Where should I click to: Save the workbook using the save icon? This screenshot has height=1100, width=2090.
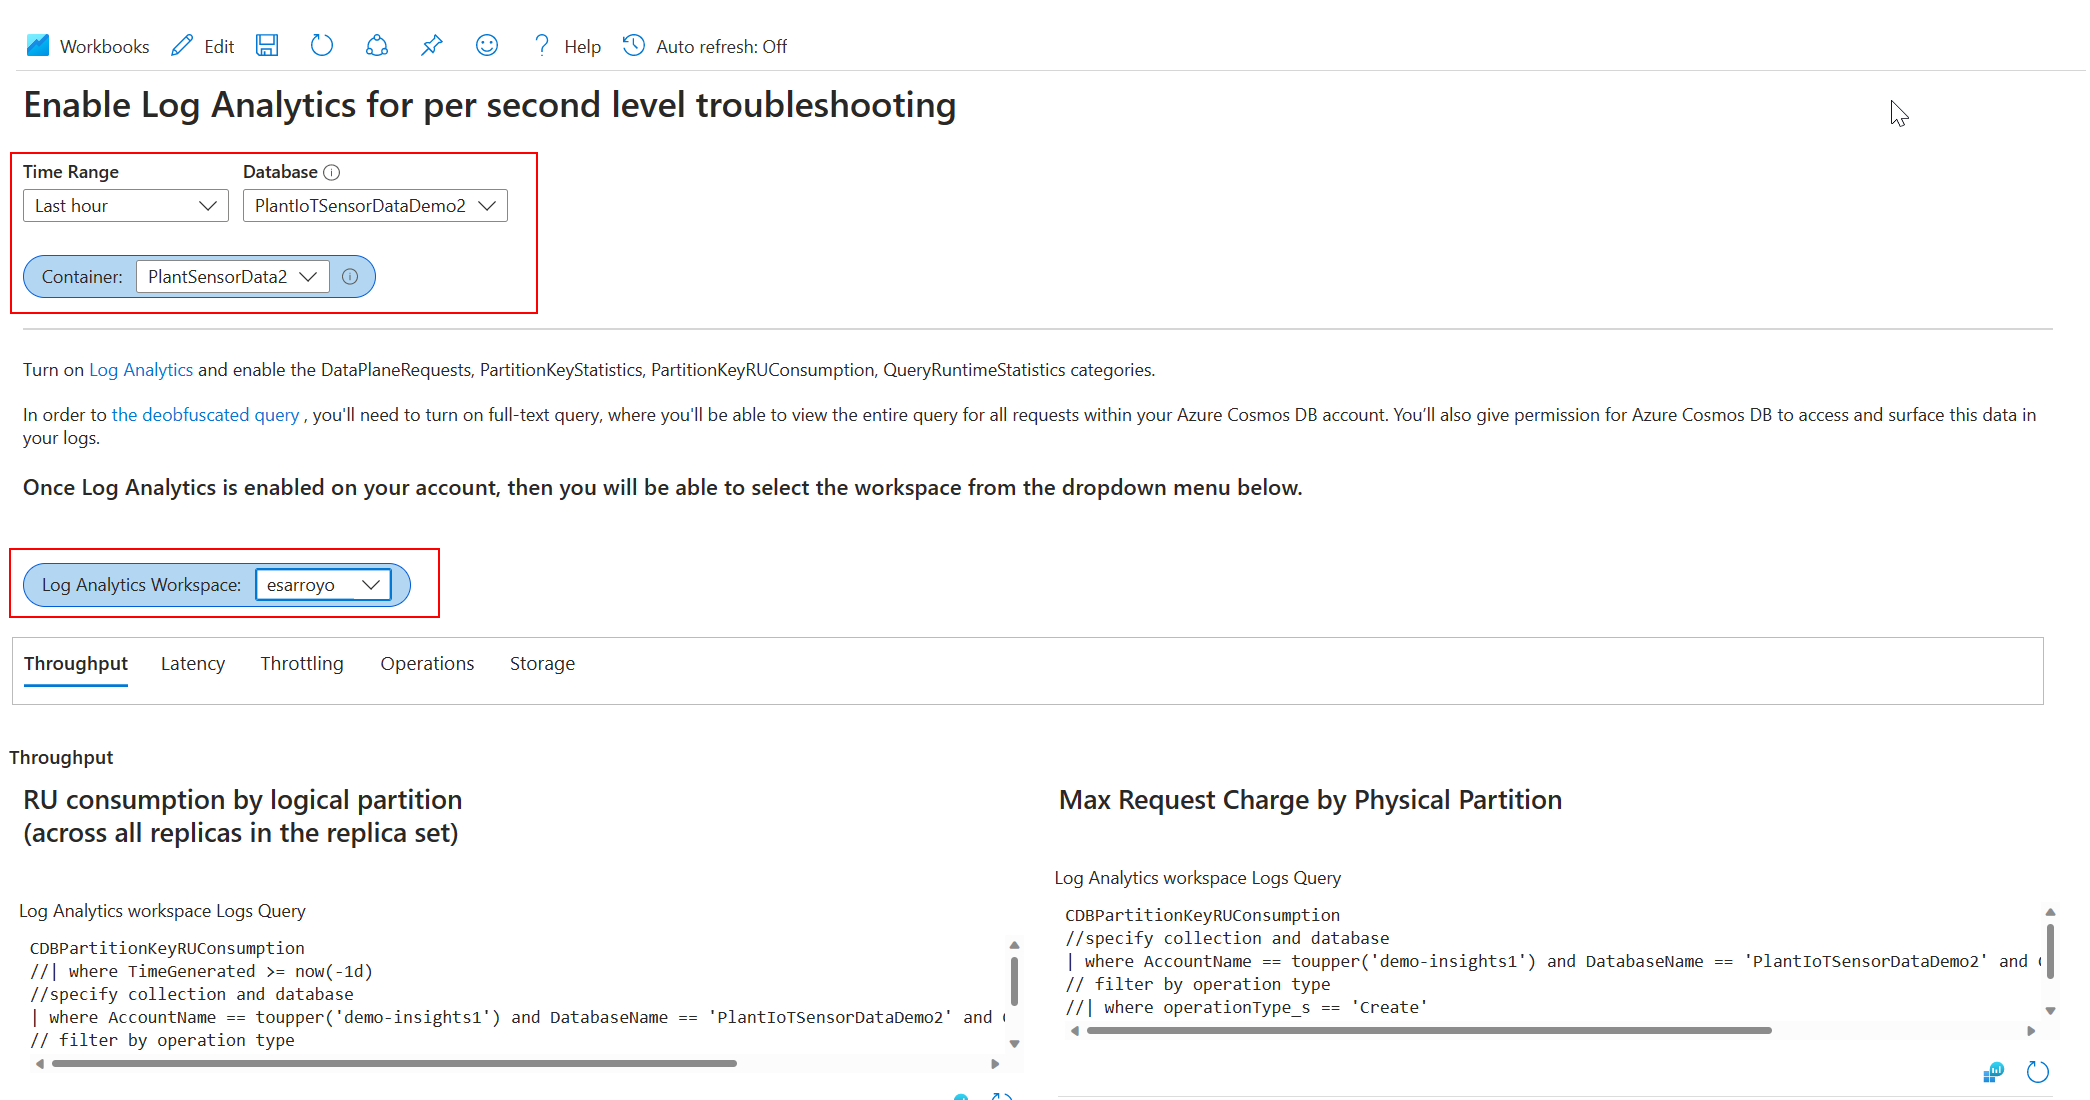point(266,45)
